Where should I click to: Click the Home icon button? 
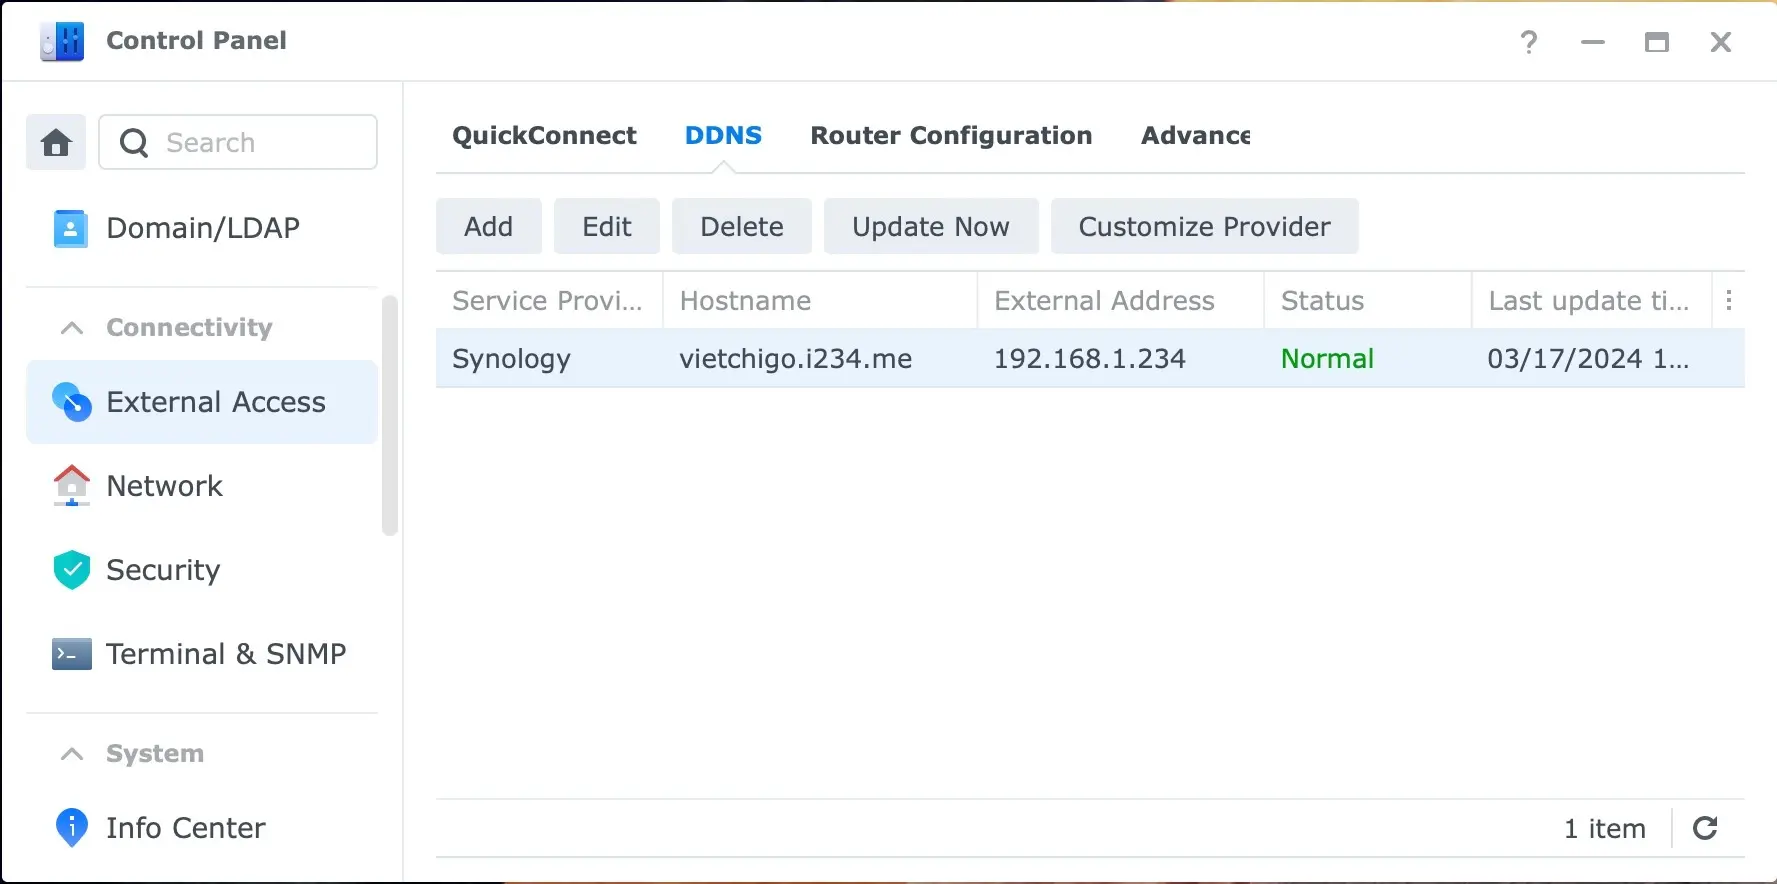point(56,143)
